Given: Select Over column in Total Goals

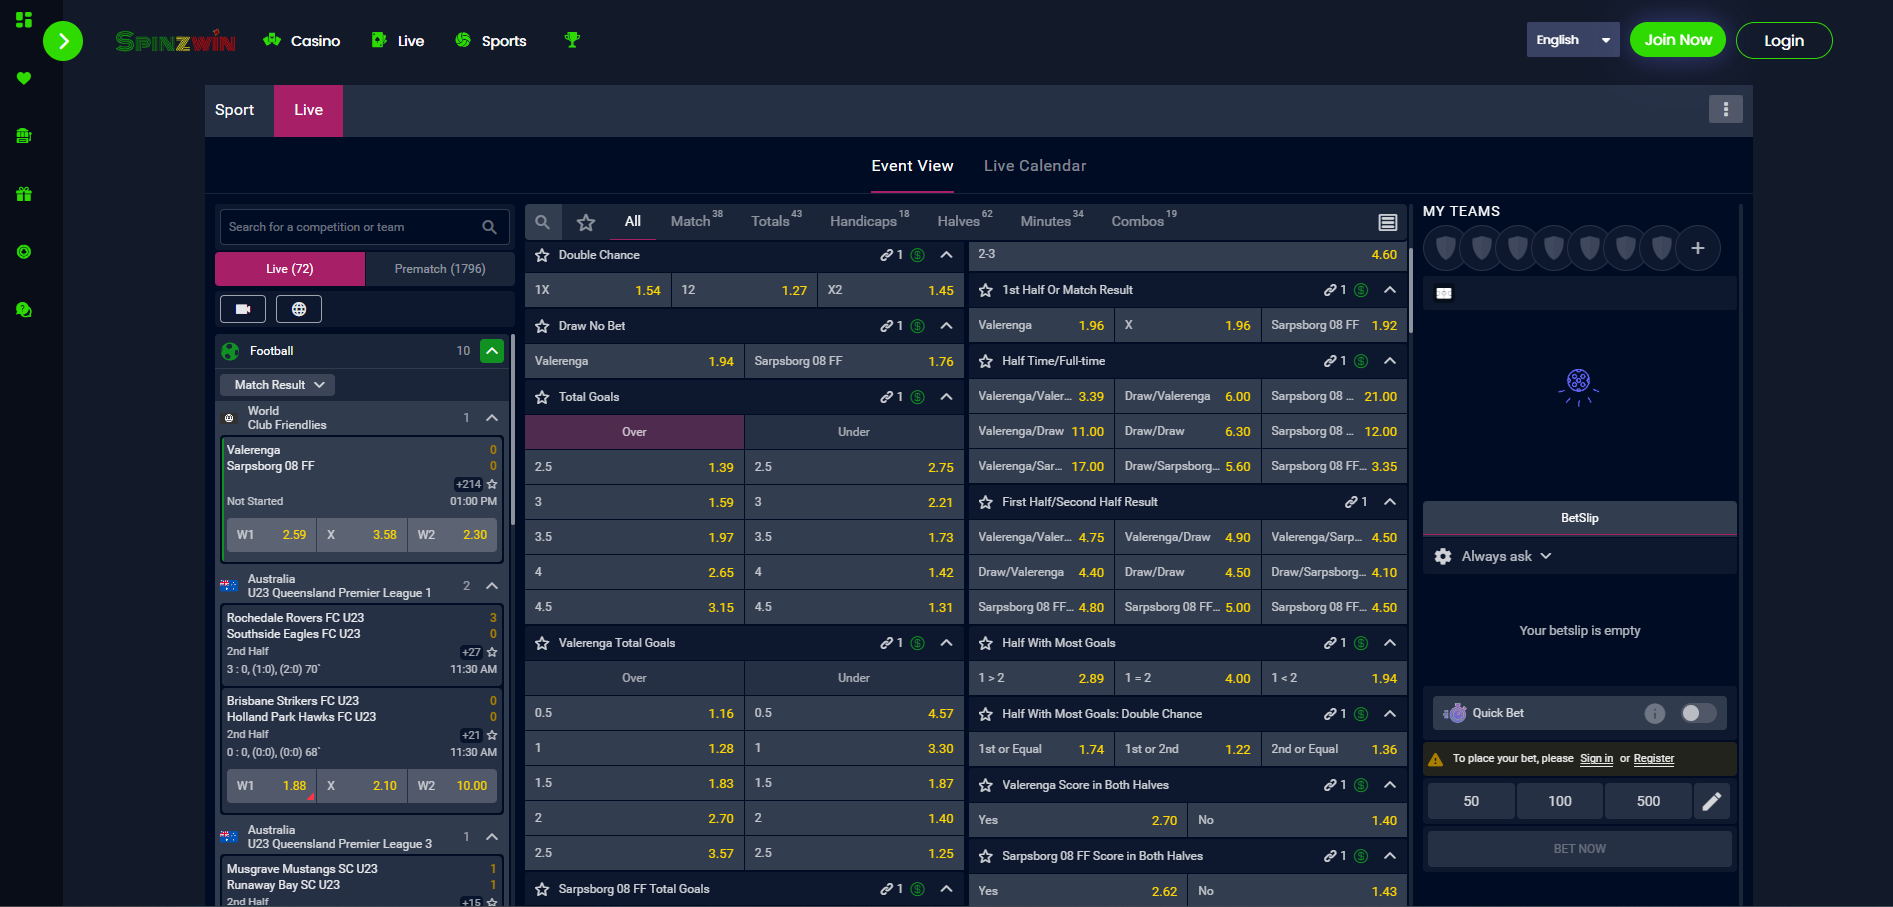Looking at the screenshot, I should pyautogui.click(x=634, y=432).
